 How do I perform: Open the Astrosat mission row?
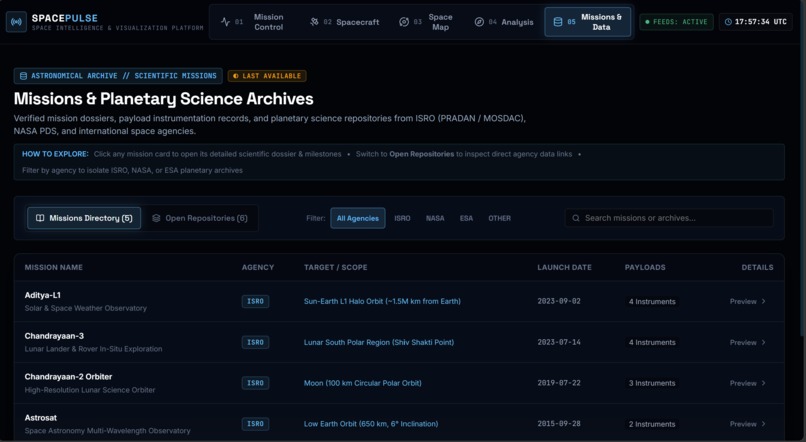click(x=399, y=422)
